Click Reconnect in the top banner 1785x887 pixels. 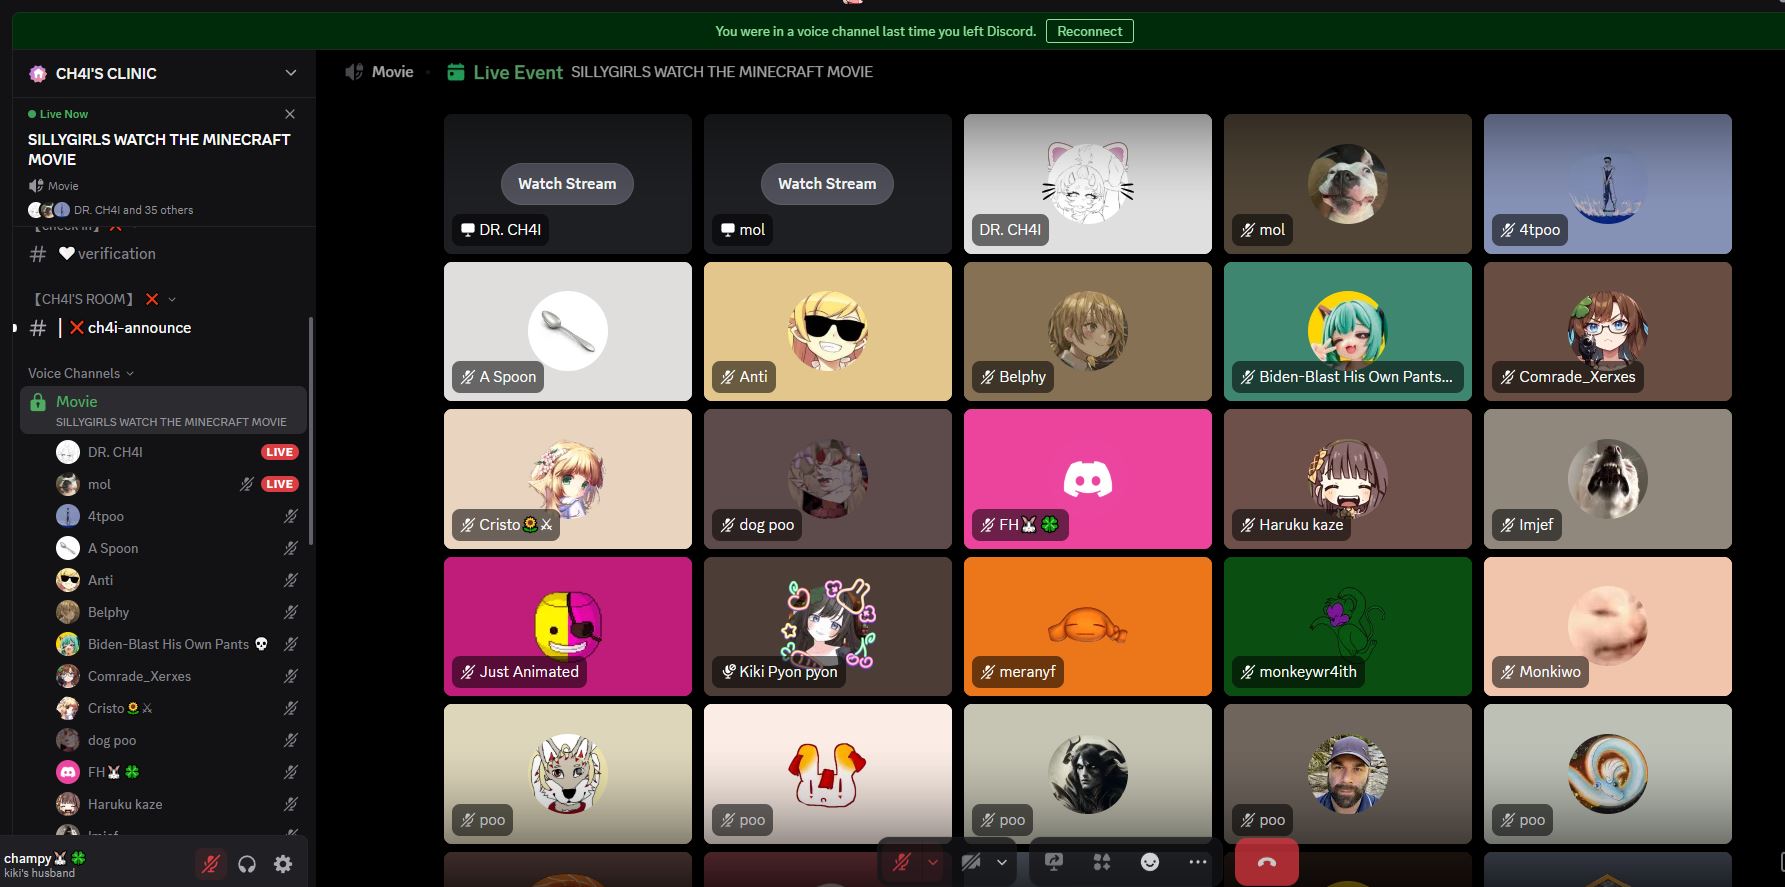point(1089,31)
